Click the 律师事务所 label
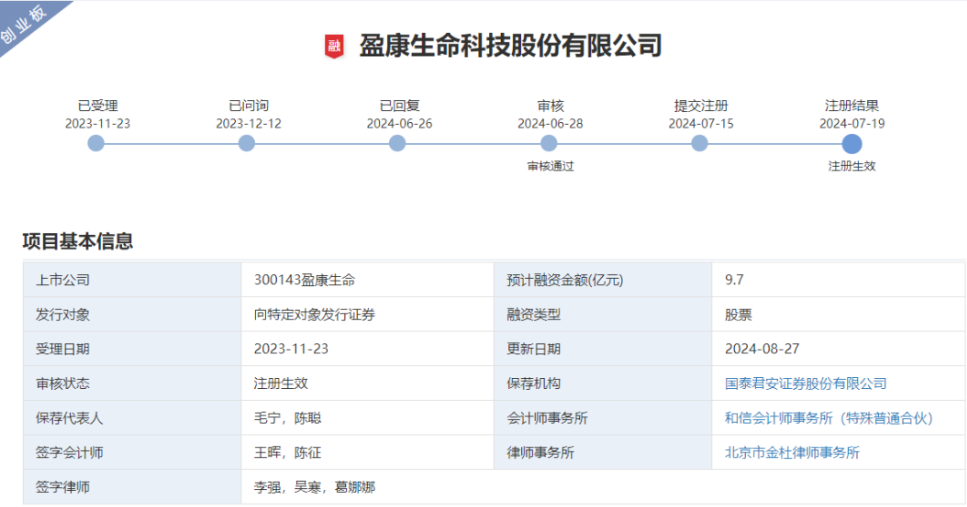967x507 pixels. point(540,453)
